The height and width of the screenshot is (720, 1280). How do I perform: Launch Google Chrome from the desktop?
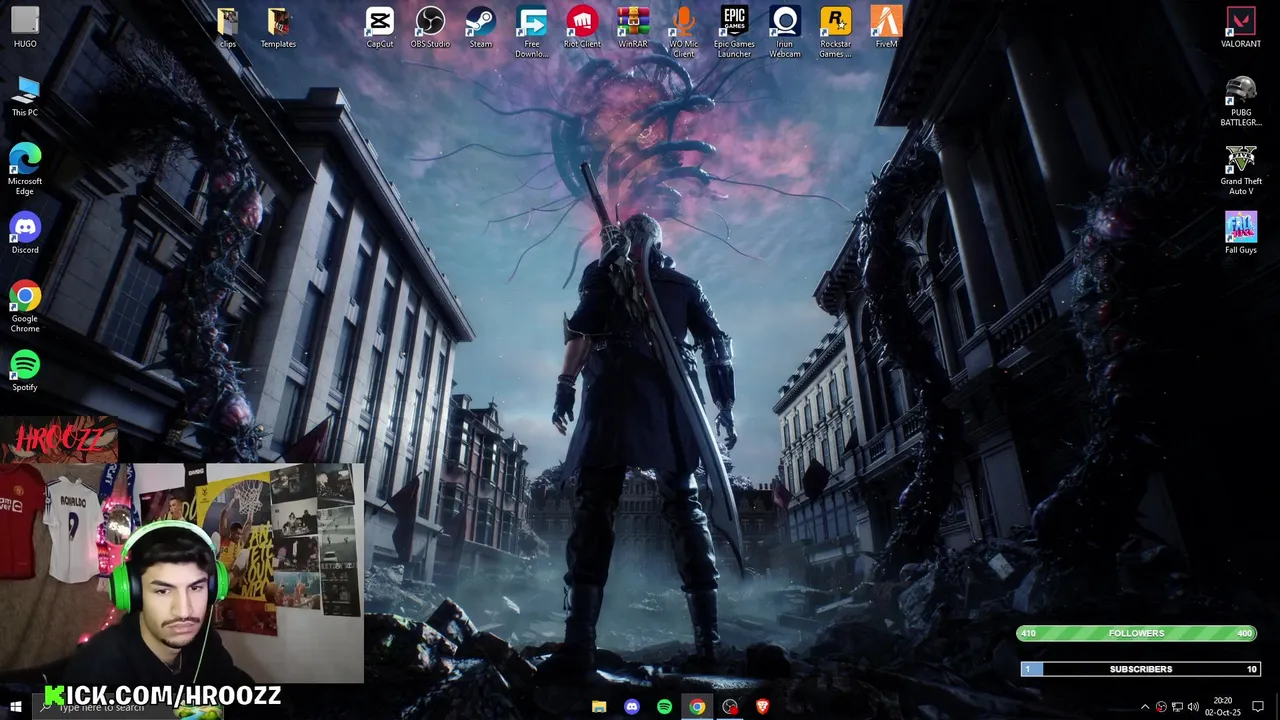25,307
